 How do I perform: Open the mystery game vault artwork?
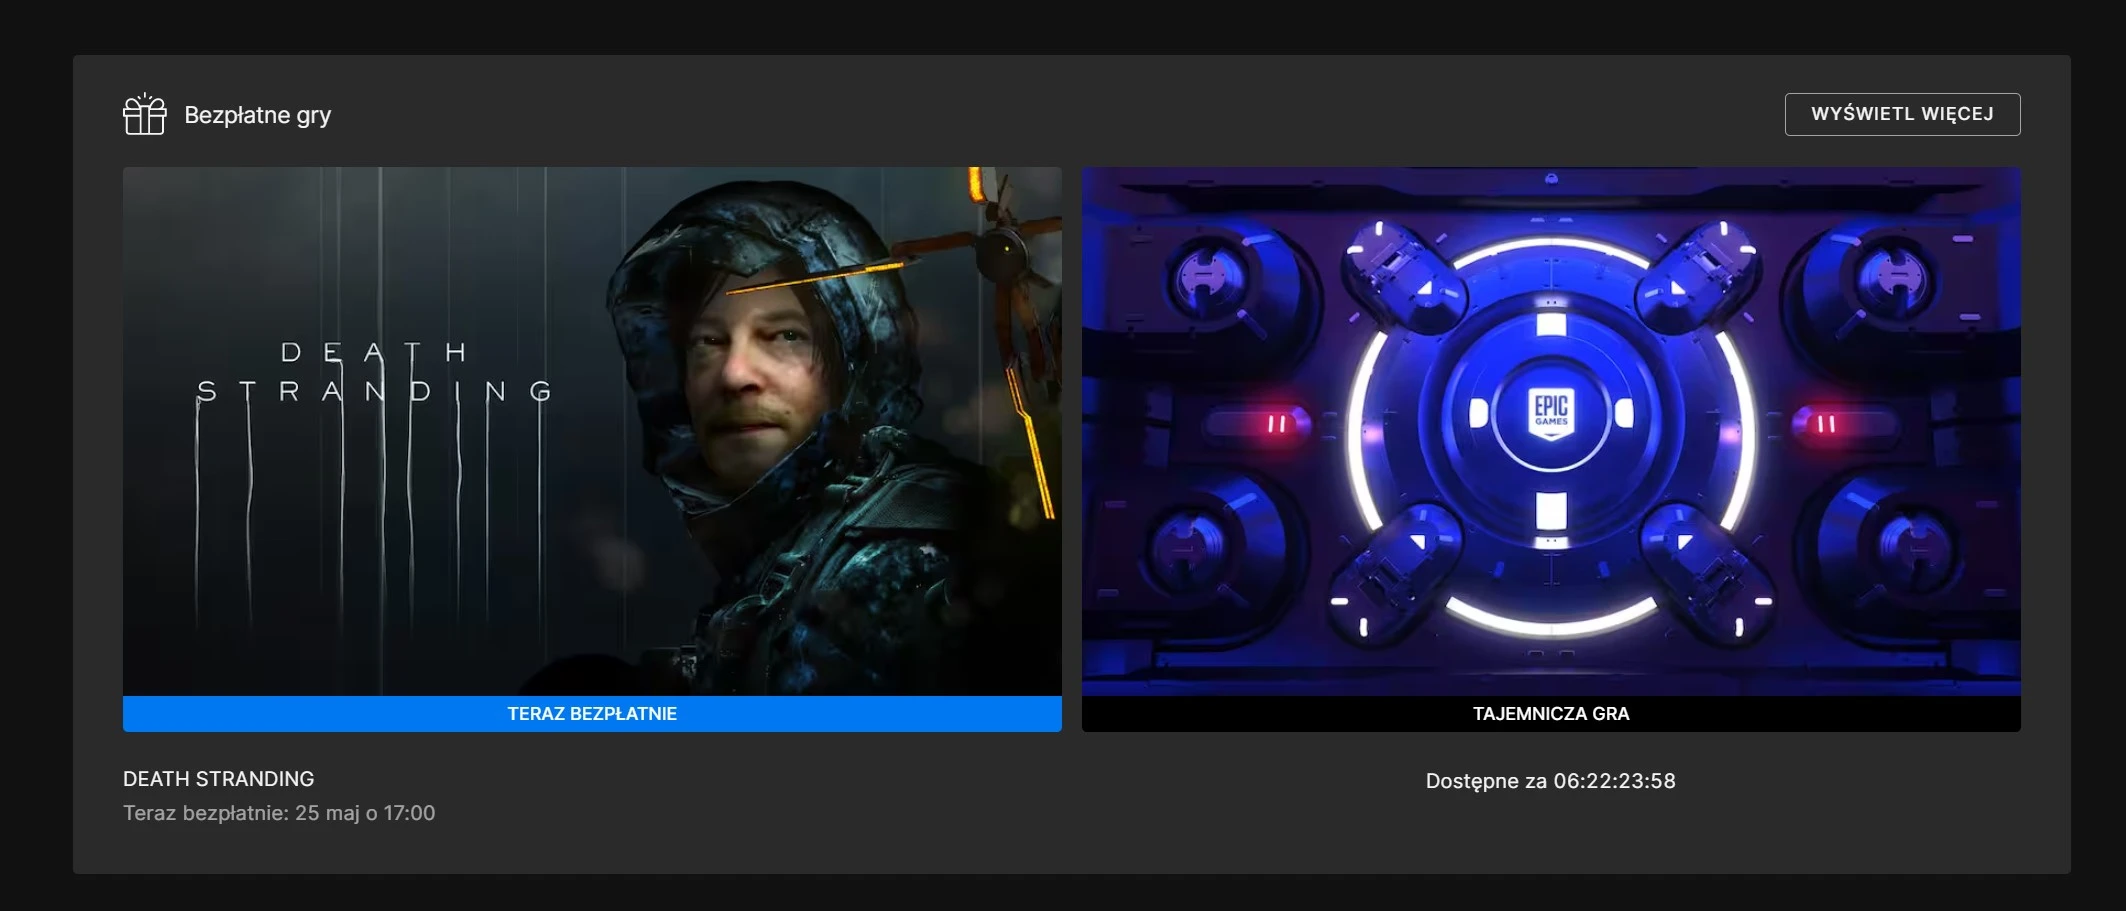pyautogui.click(x=1551, y=431)
